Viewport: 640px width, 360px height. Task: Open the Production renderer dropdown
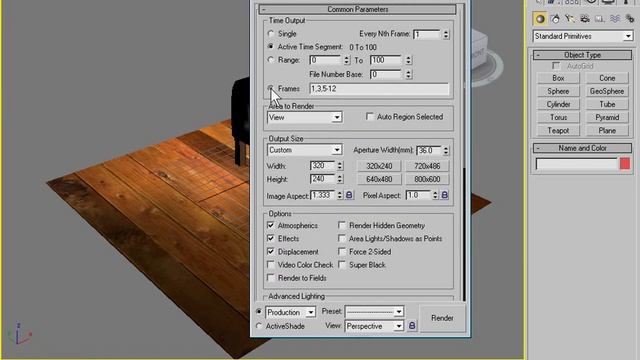[x=291, y=312]
